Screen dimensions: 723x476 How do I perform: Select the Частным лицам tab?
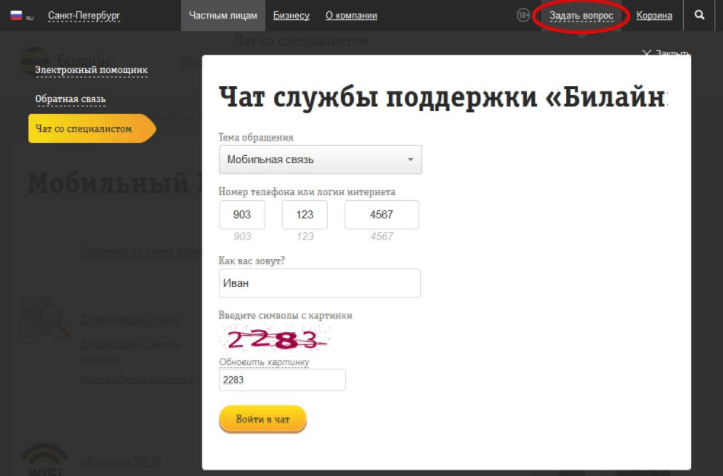(x=223, y=15)
